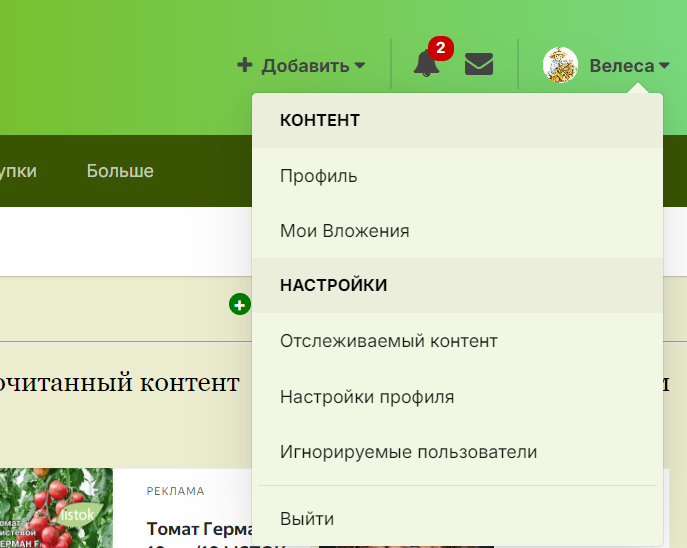
Task: Open the notifications bell icon
Action: (426, 66)
